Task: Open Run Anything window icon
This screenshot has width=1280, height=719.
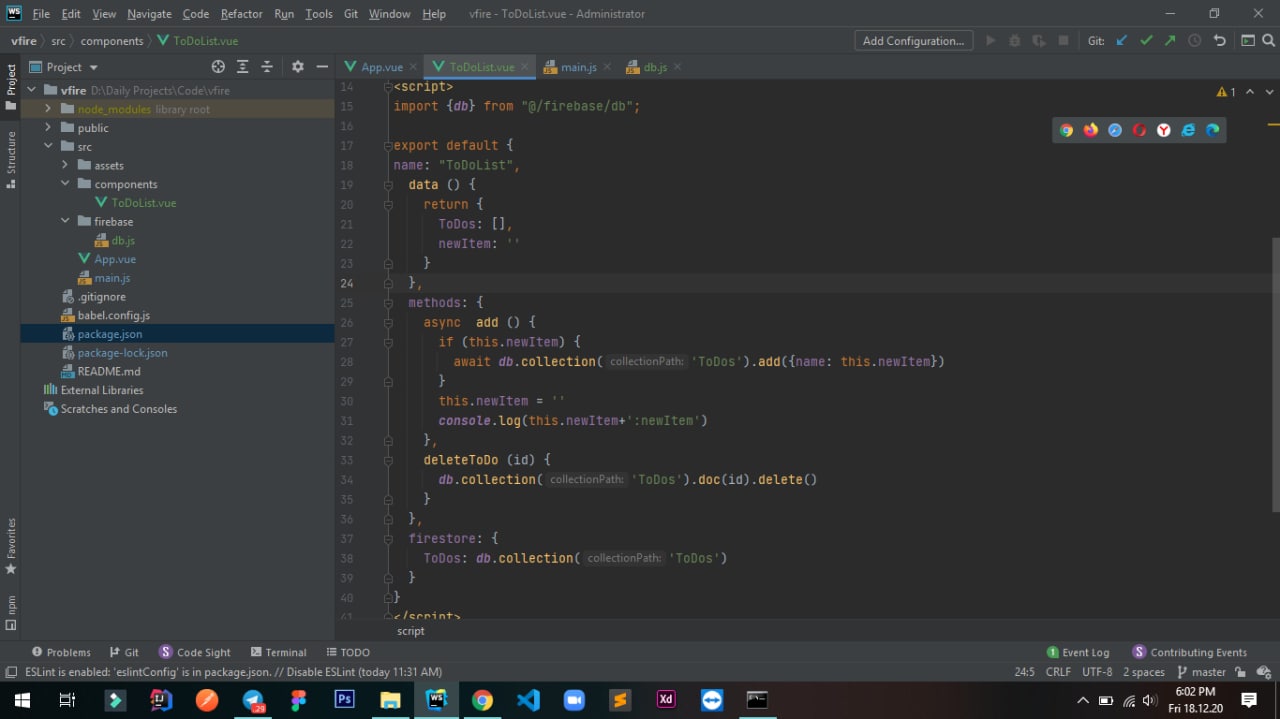Action: coord(1247,41)
